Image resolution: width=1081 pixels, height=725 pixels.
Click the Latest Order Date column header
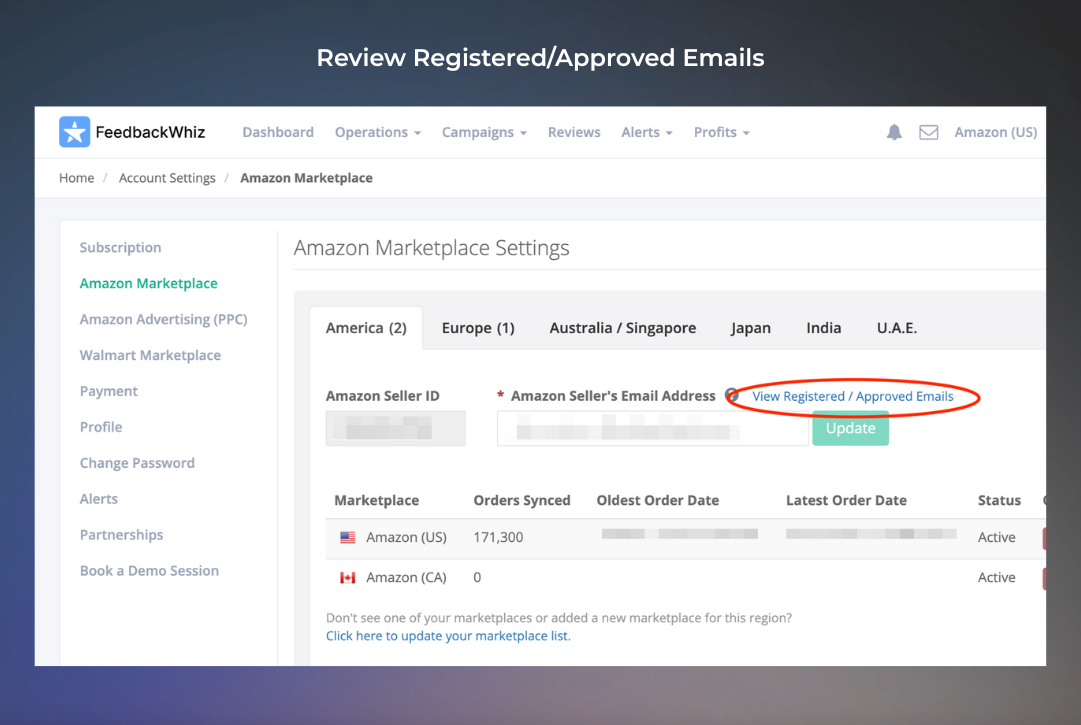click(847, 500)
